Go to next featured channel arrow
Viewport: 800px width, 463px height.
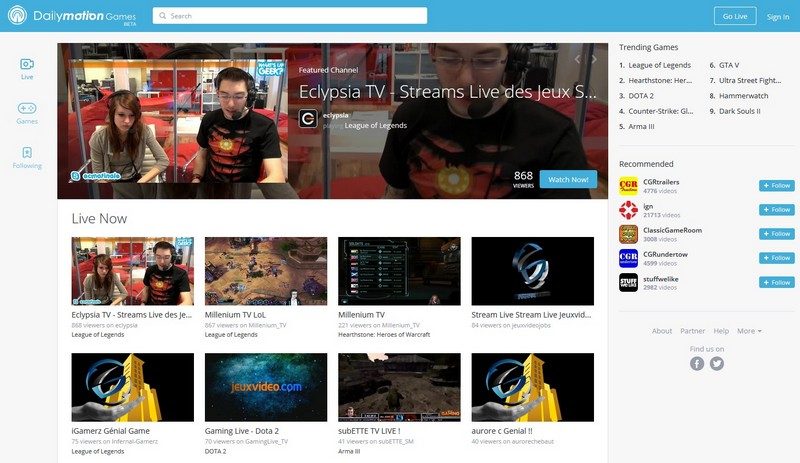coord(594,59)
